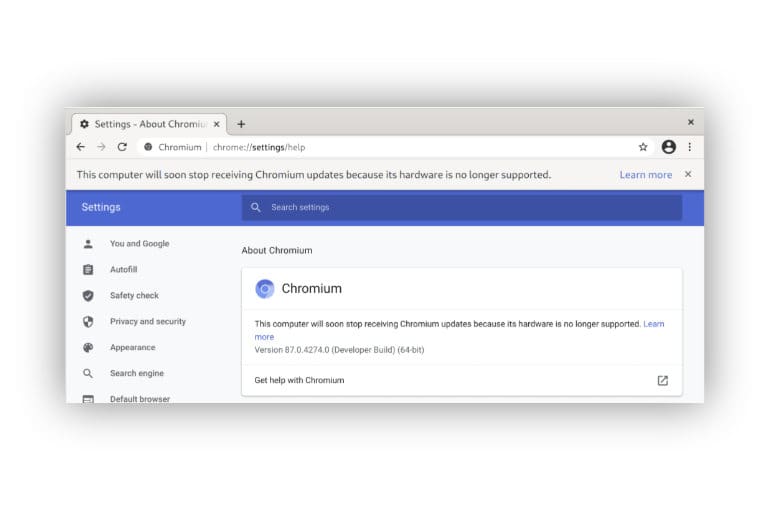Click the Version 87.0.4274.0 text

coord(339,350)
